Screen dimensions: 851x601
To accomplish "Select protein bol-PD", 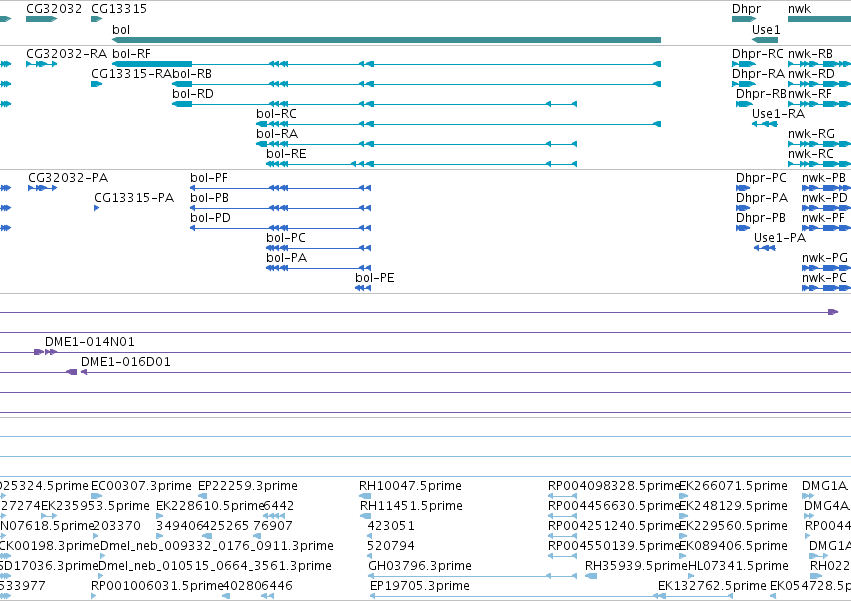I will [x=281, y=228].
